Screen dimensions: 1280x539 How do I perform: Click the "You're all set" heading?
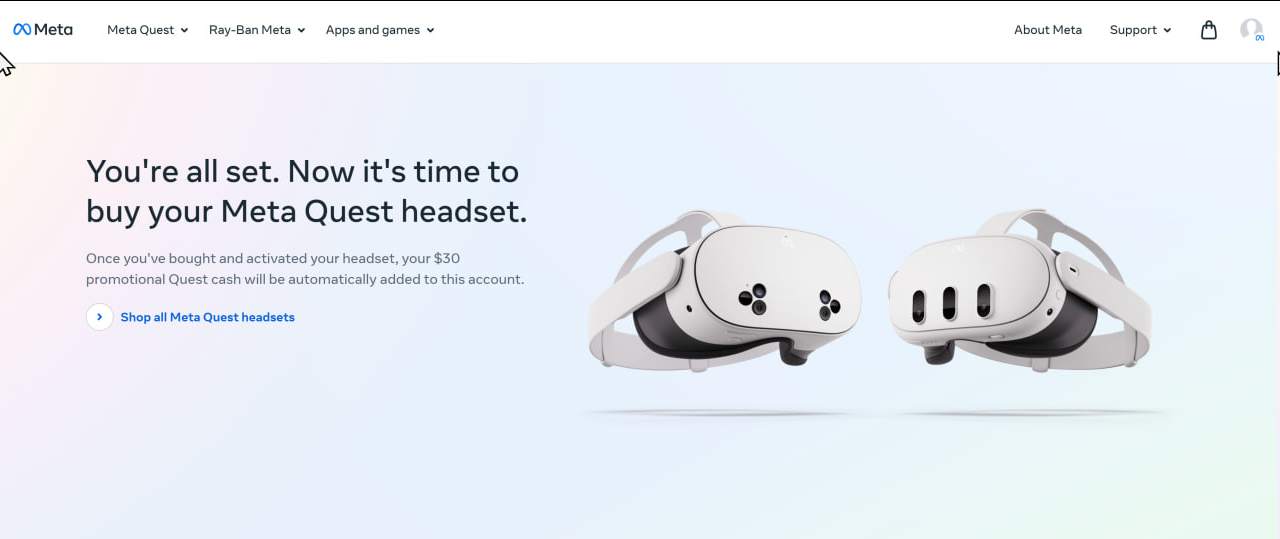pos(306,191)
